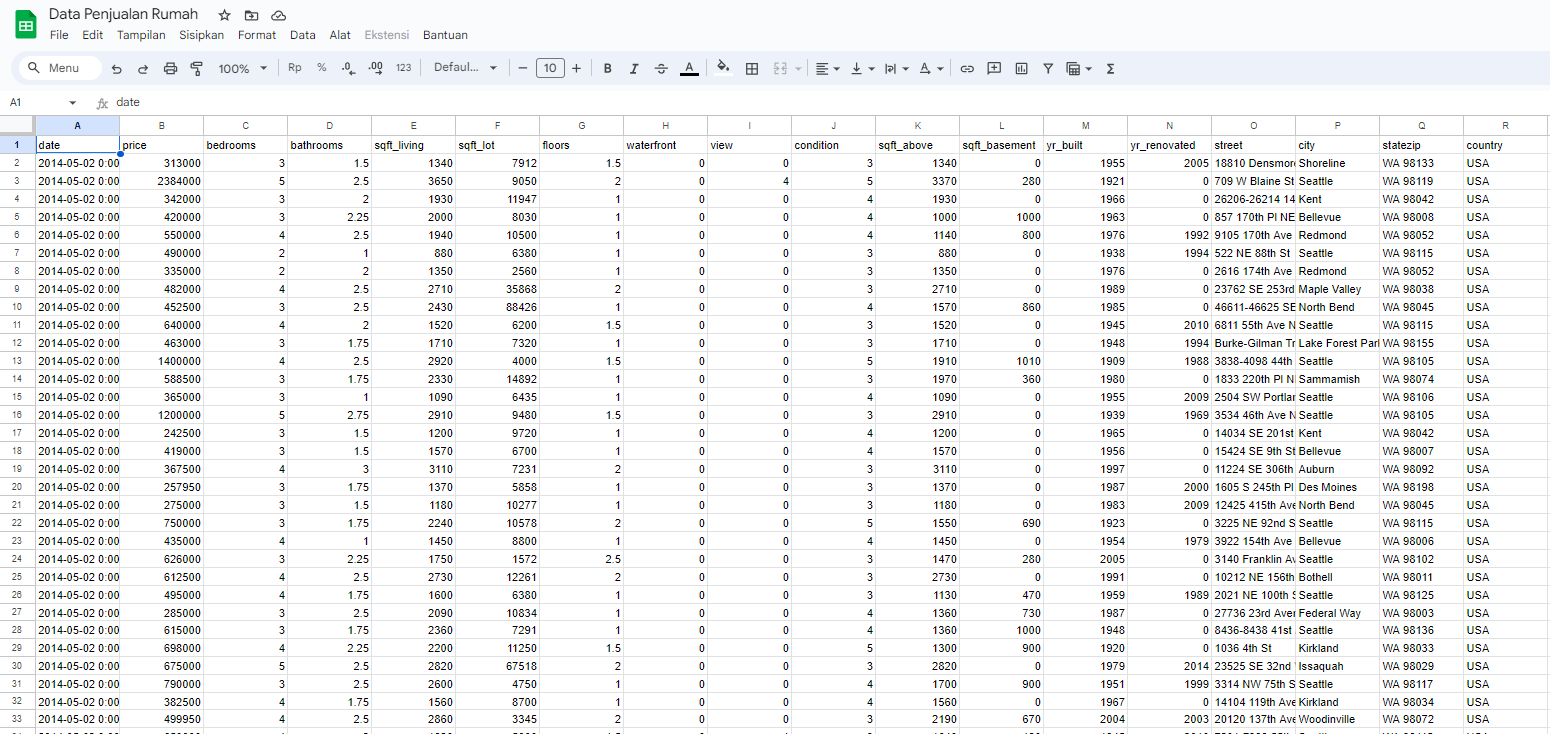Expand the Default font family dropdown

click(465, 68)
